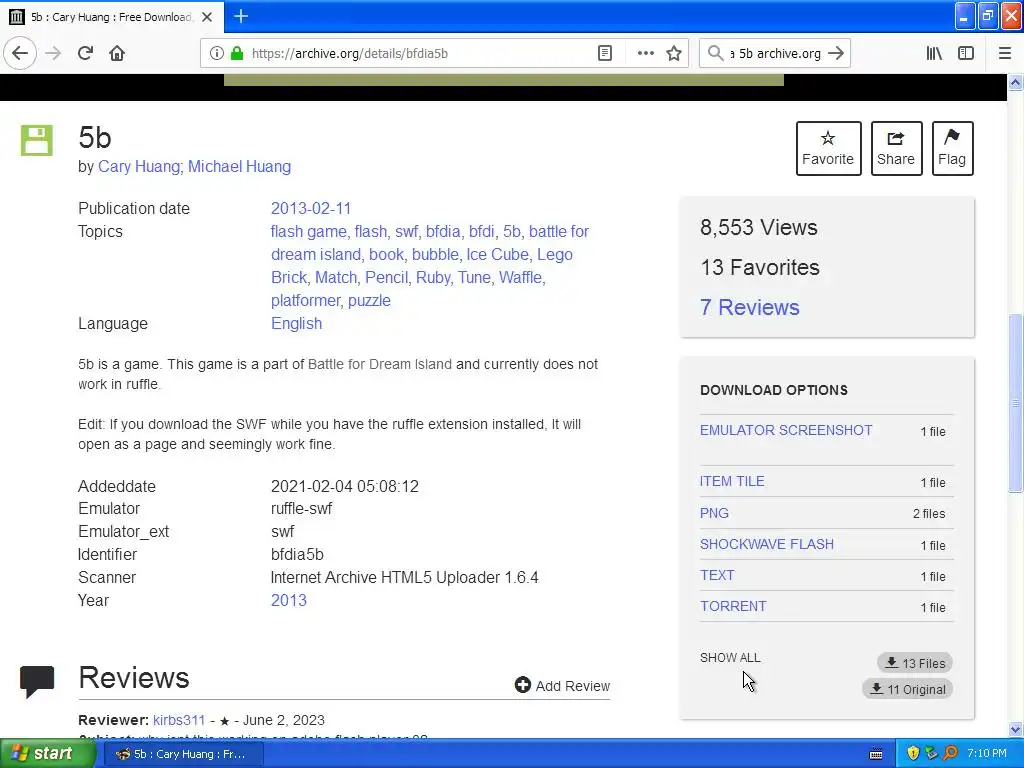
Task: Click the Reviews speech bubble icon
Action: pyautogui.click(x=37, y=681)
